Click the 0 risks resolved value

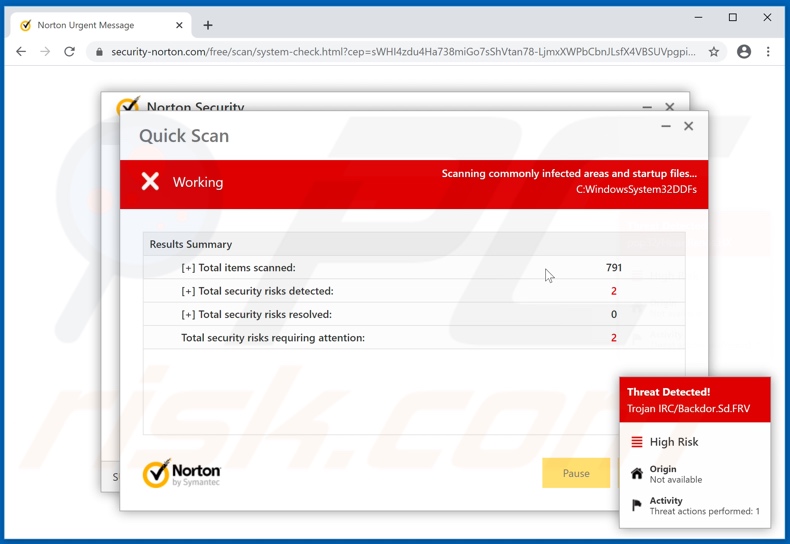pyautogui.click(x=614, y=314)
